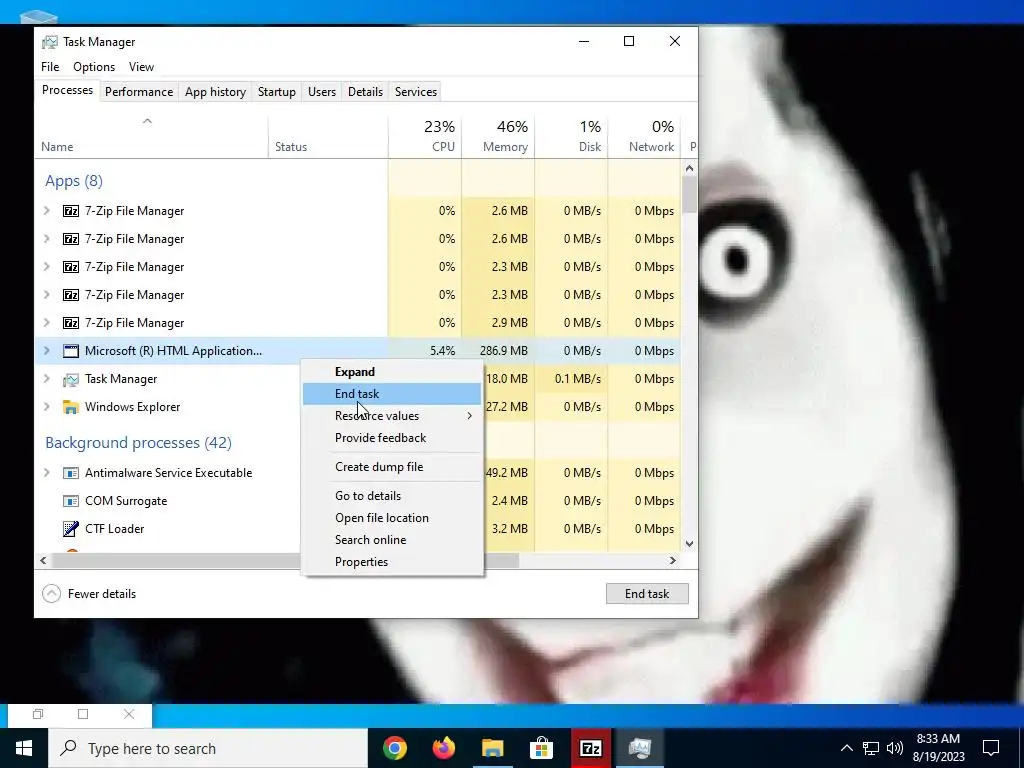Click the Background processes (42) heading
1024x768 pixels.
138,443
